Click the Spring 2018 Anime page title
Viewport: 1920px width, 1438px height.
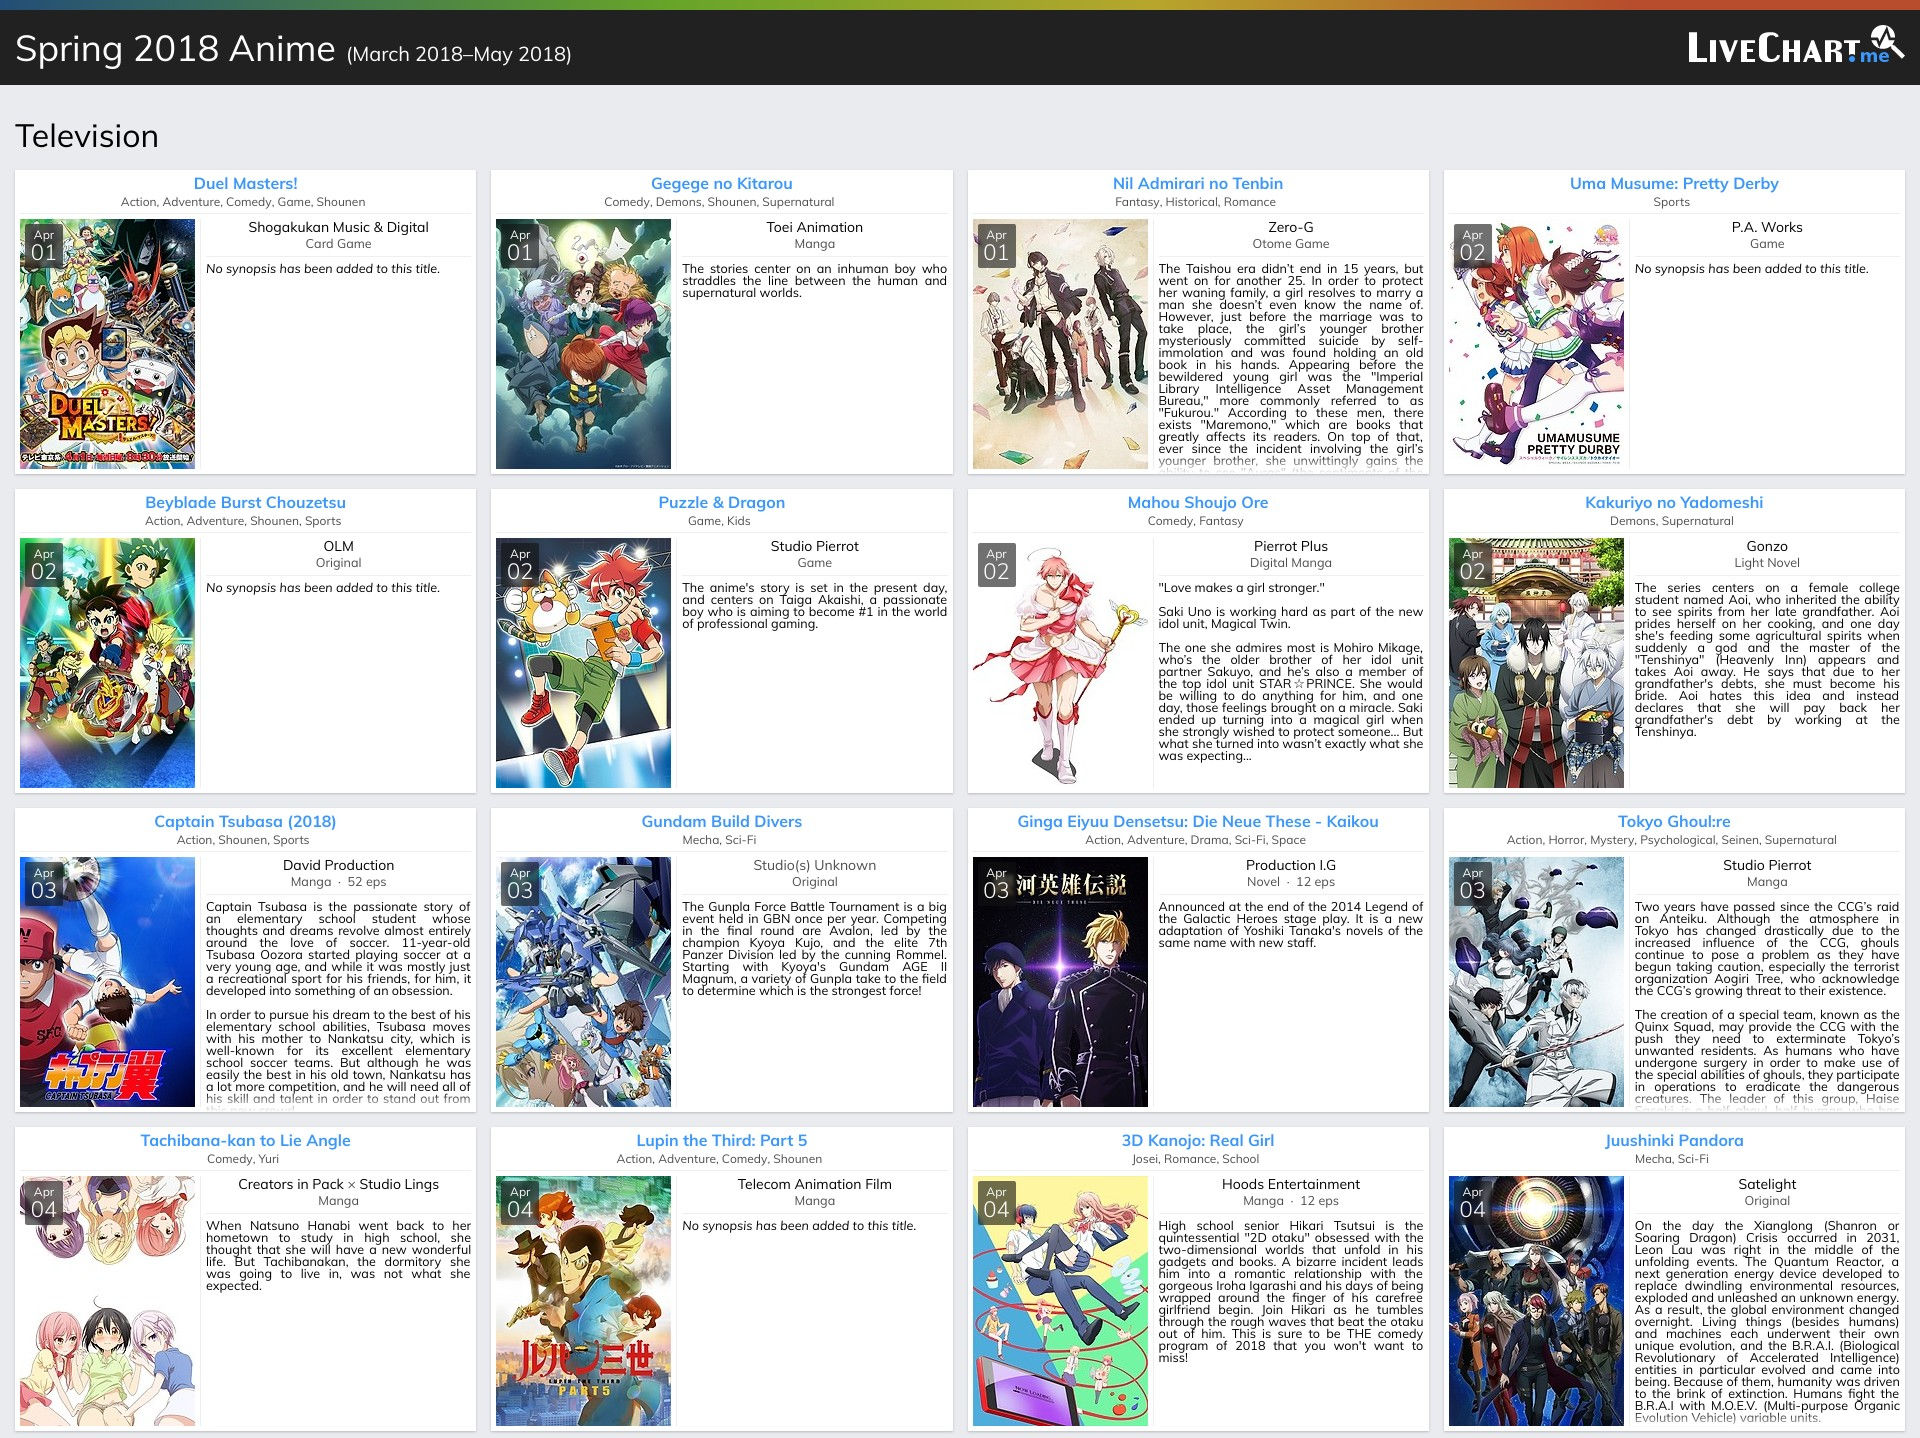(x=175, y=48)
